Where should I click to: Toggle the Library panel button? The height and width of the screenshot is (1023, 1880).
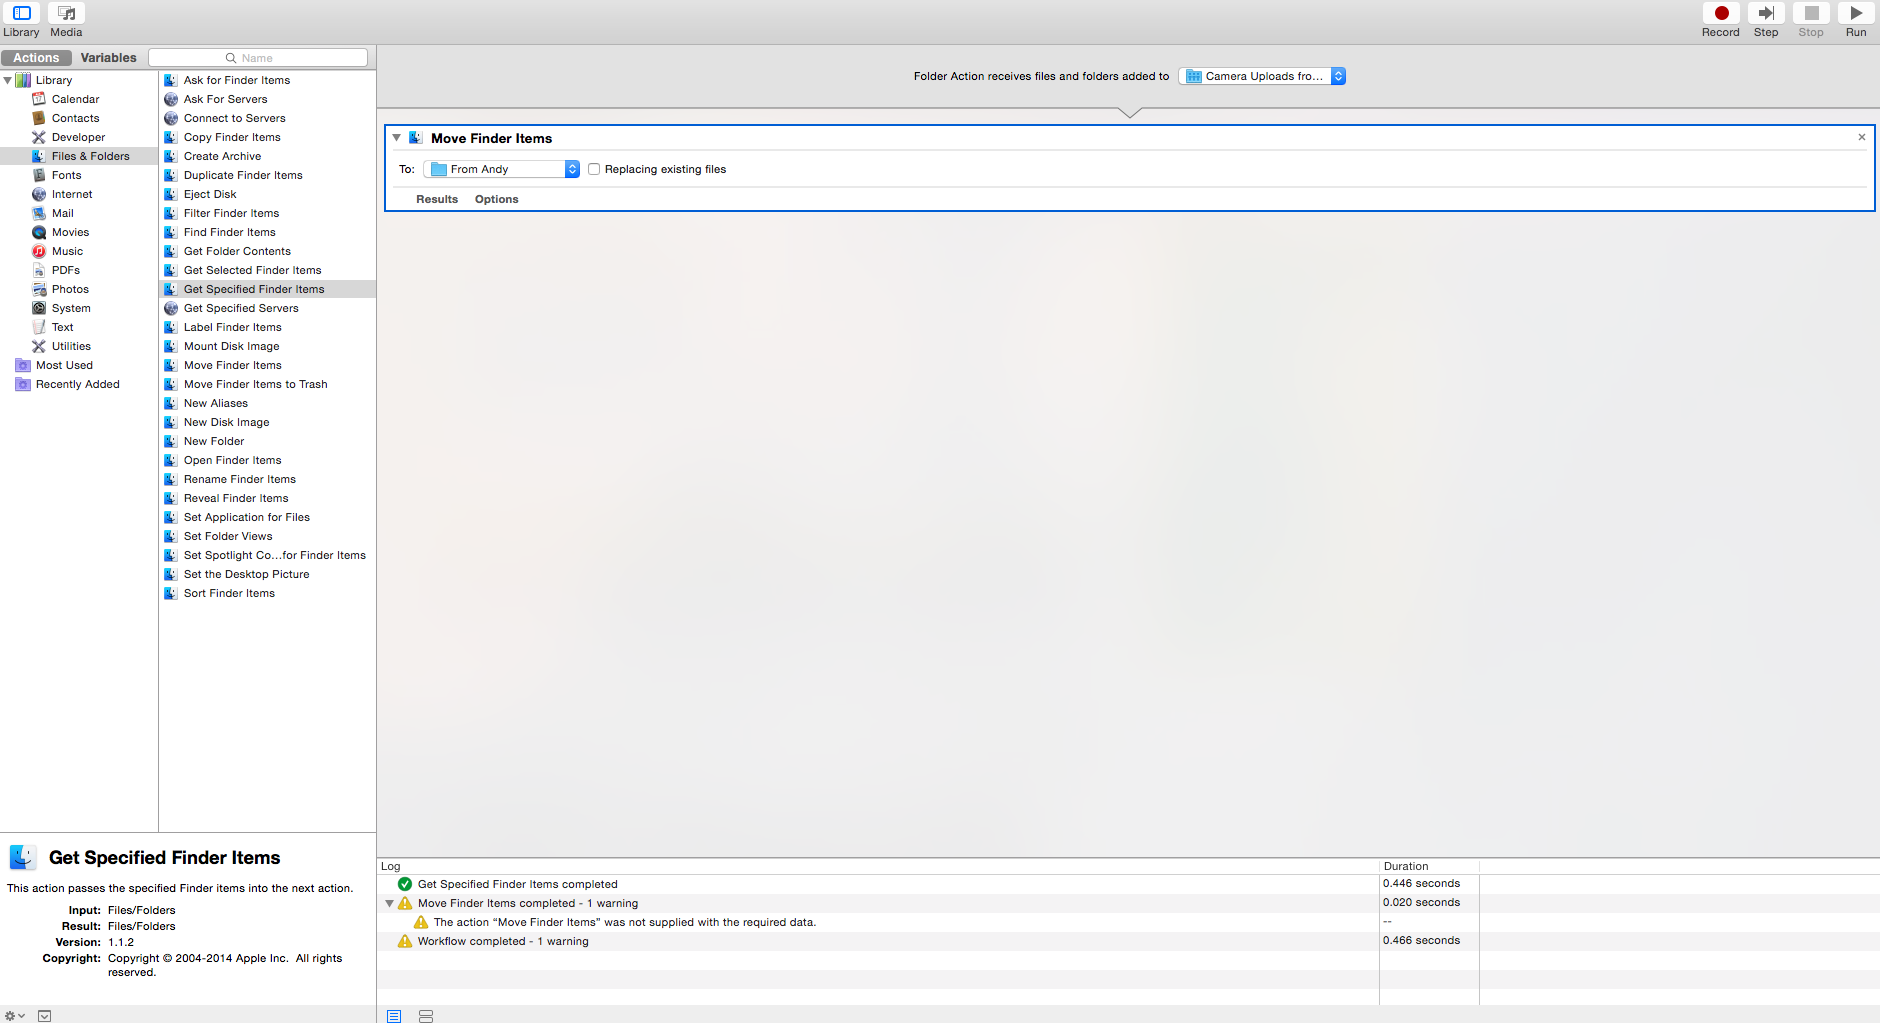coord(21,13)
